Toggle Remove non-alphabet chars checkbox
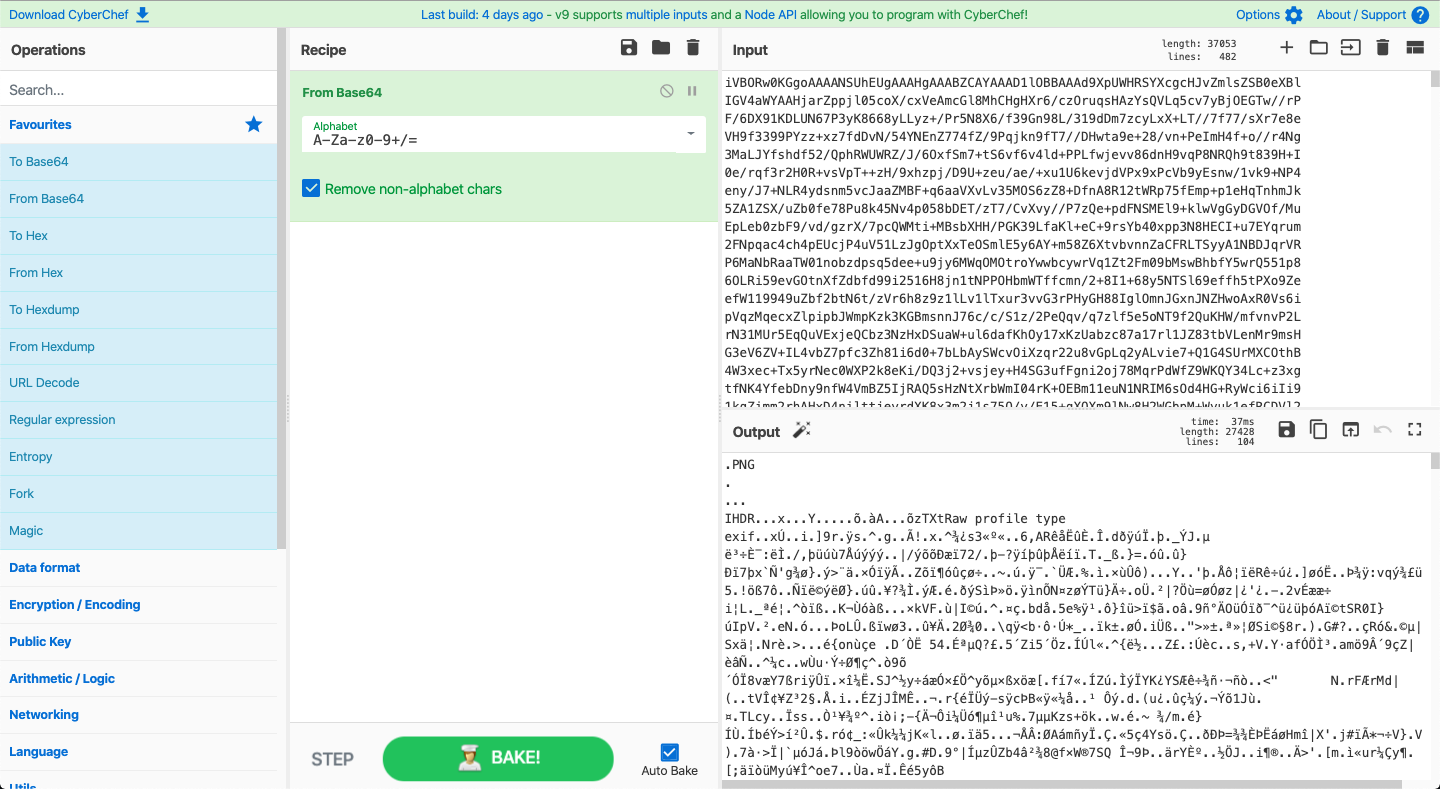Viewport: 1440px width, 789px height. point(311,188)
